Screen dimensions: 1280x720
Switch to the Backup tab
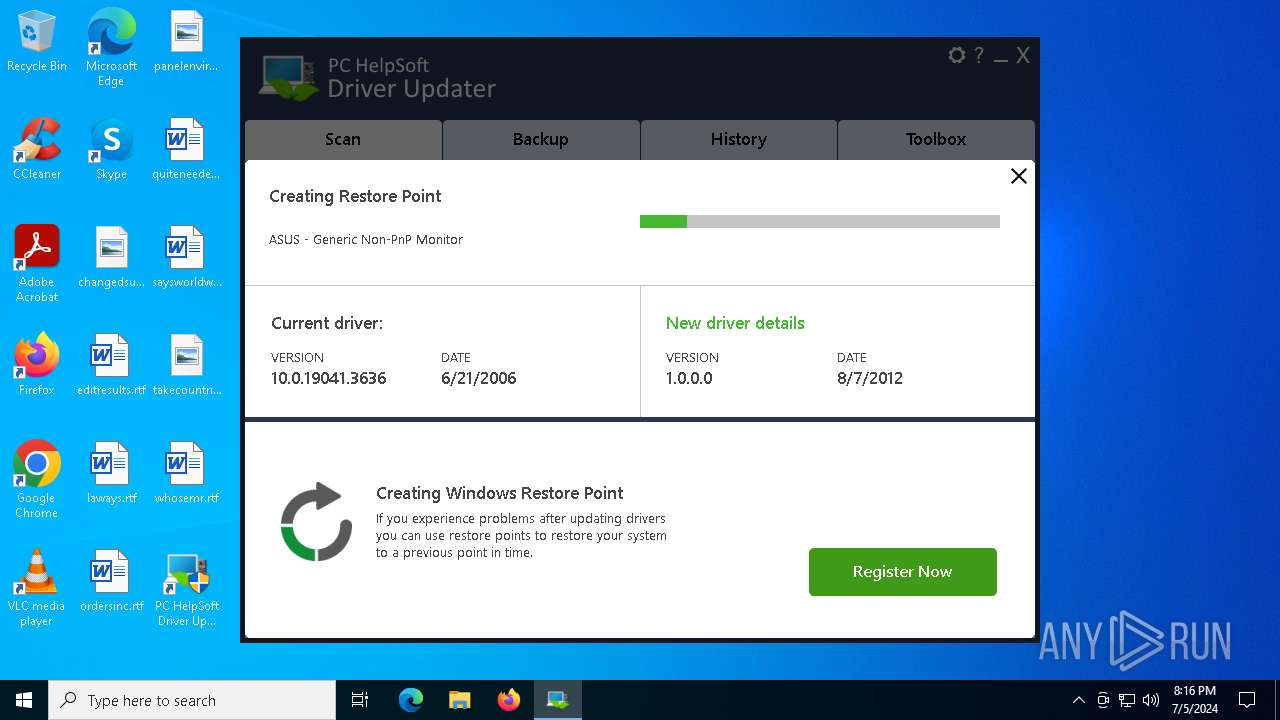click(541, 140)
